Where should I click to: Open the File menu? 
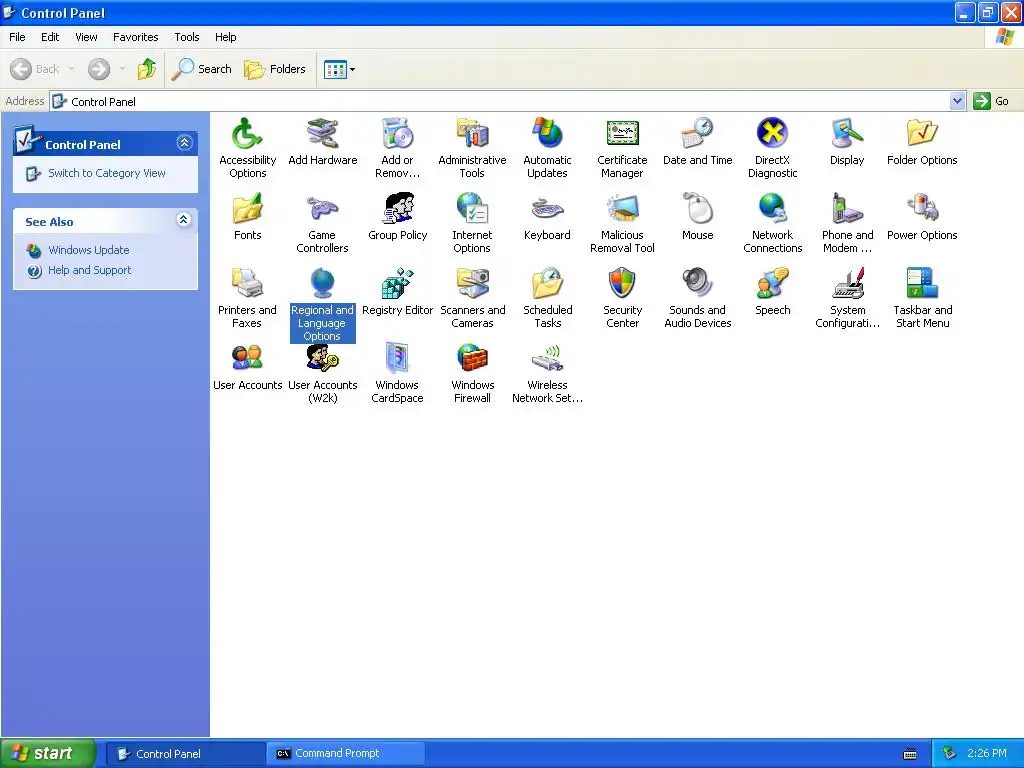[x=17, y=37]
